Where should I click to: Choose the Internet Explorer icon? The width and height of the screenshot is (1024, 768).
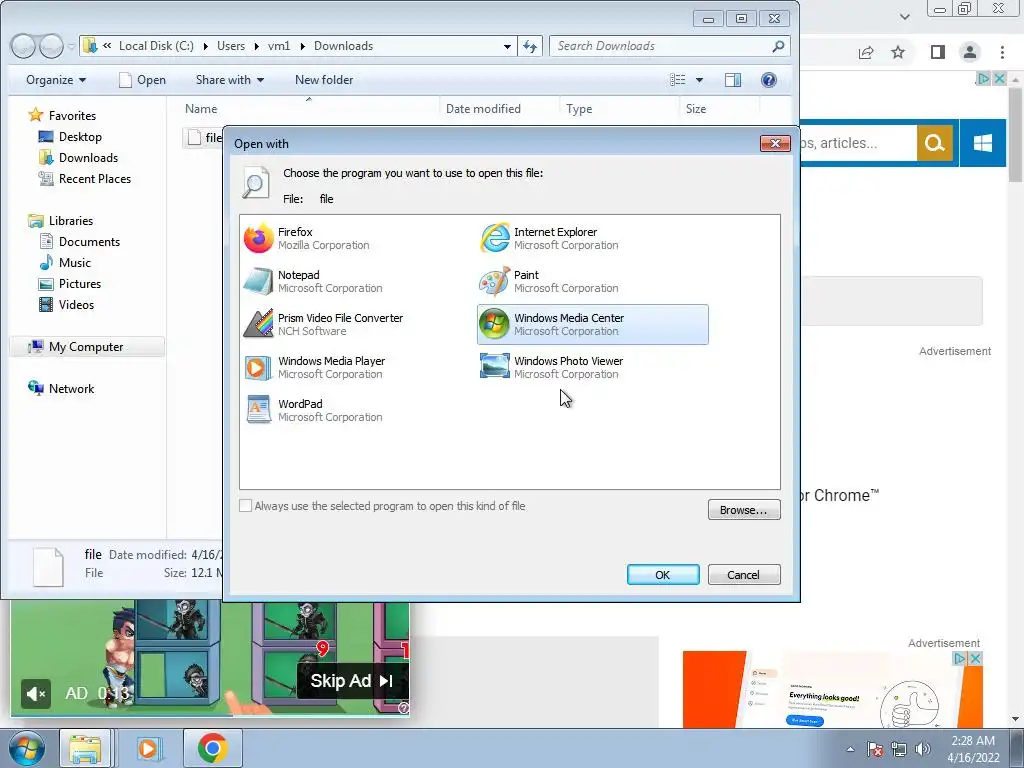494,238
